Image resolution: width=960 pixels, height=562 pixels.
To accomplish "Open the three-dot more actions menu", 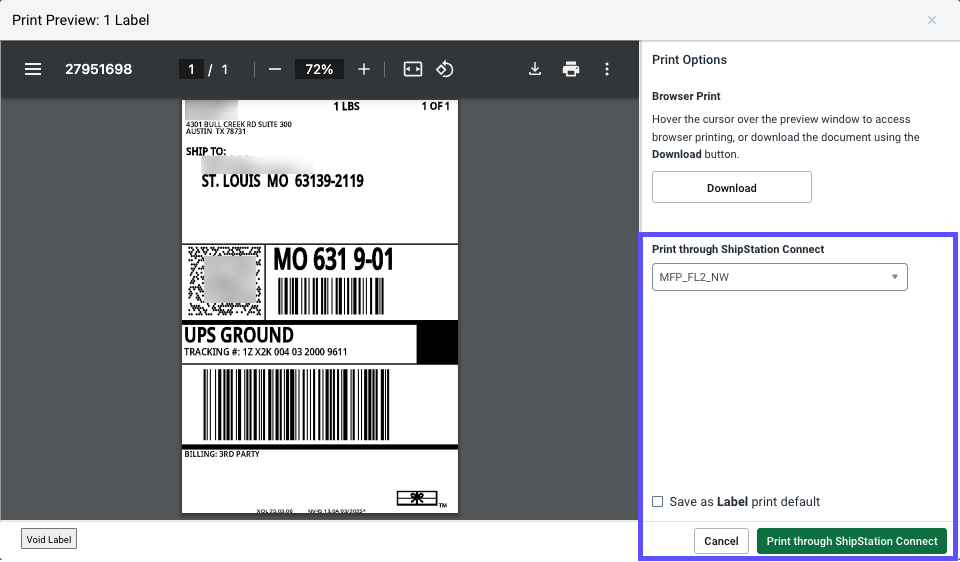I will [607, 69].
